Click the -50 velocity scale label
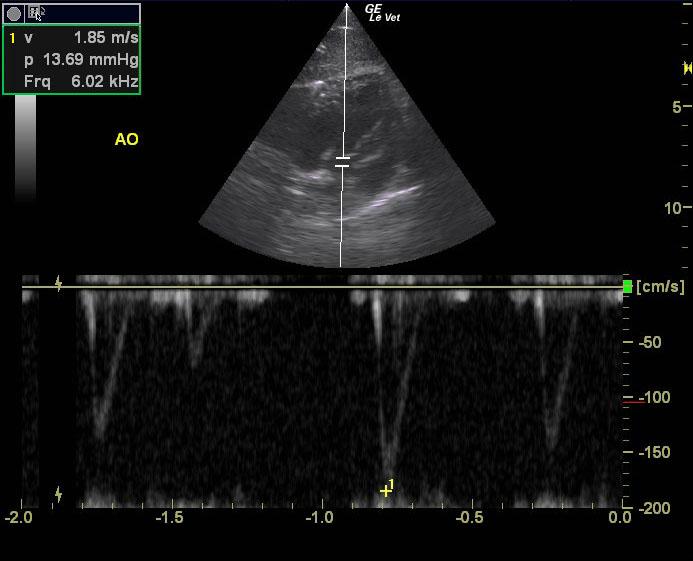This screenshot has width=693, height=561. 650,342
